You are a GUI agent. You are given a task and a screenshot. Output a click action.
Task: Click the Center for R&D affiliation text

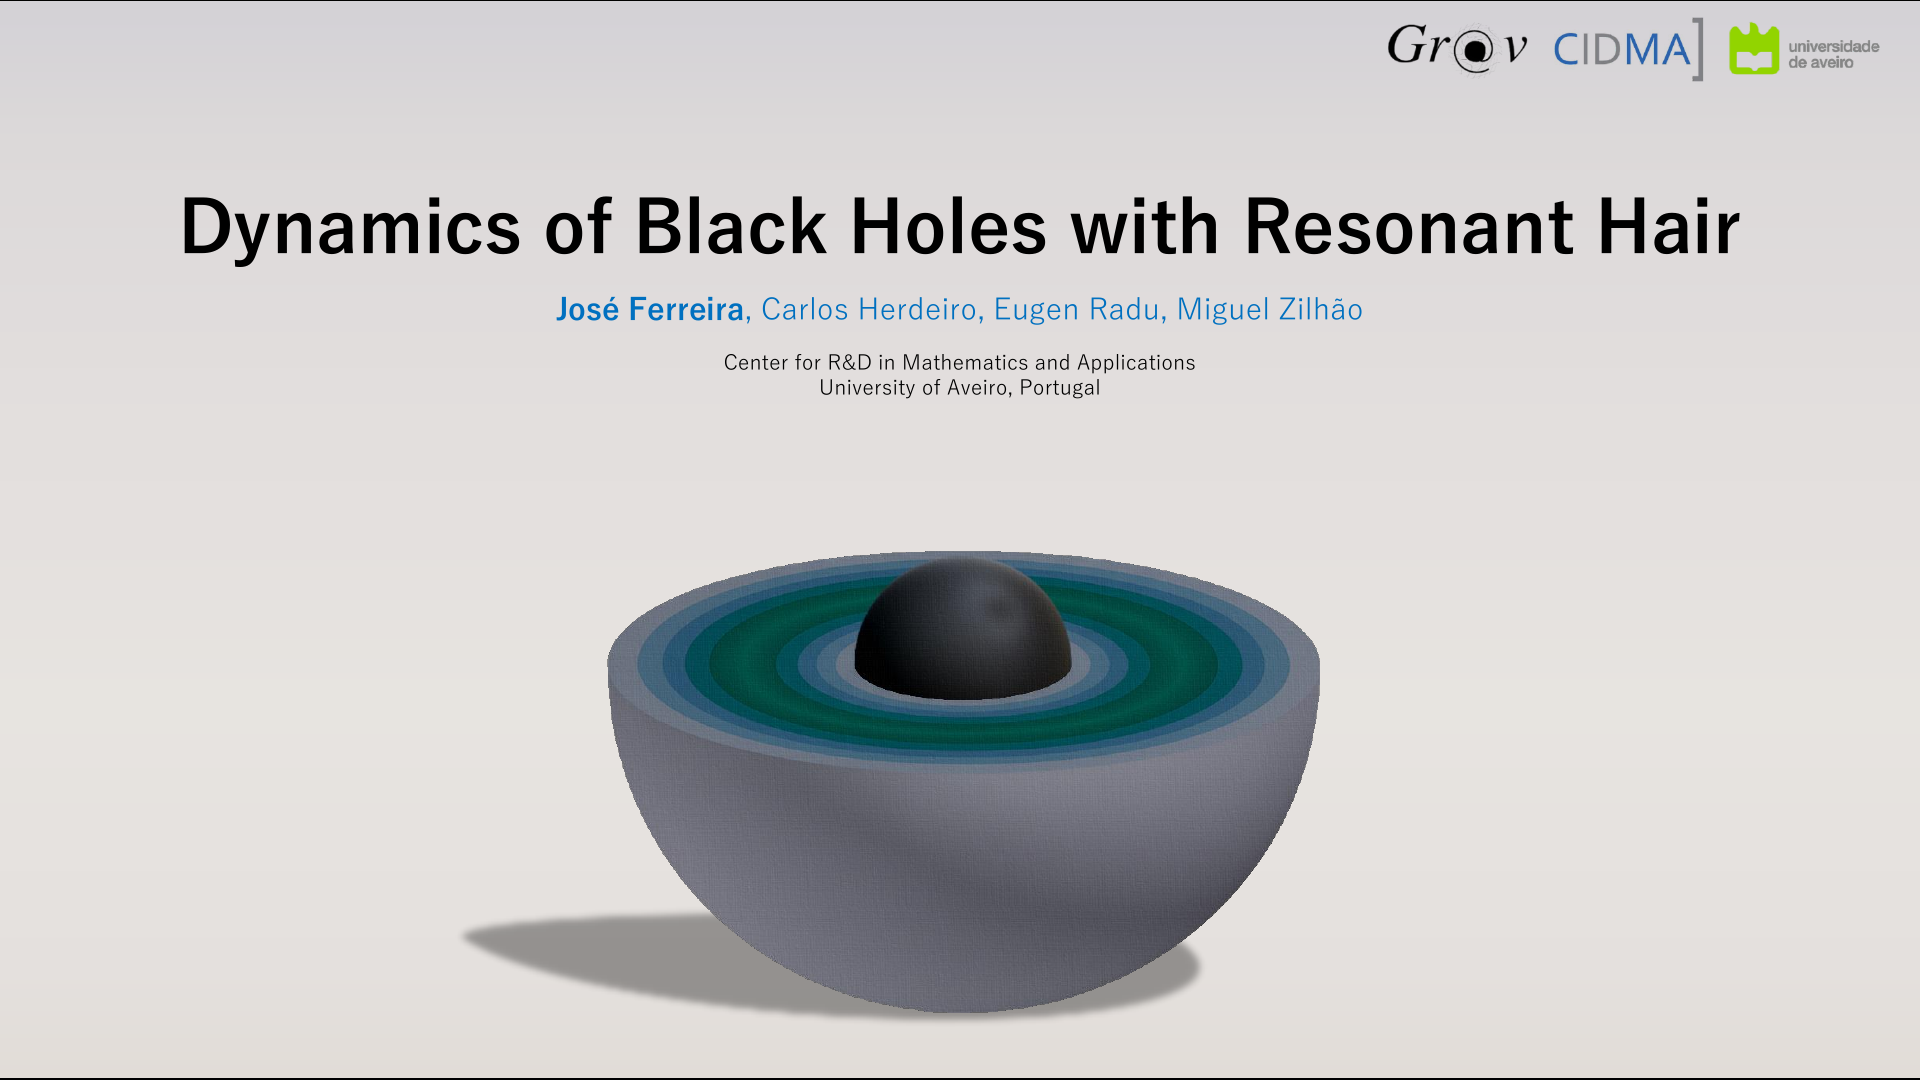pos(959,363)
